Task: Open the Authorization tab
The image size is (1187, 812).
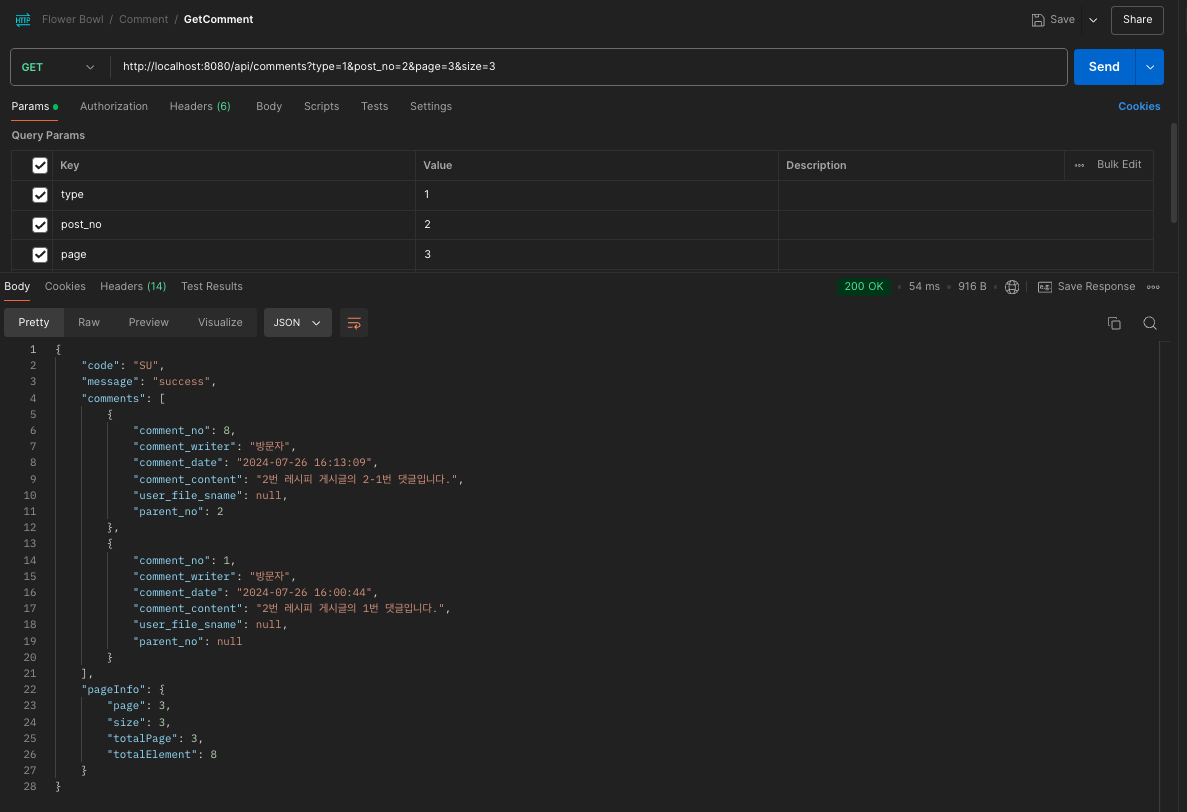Action: click(x=114, y=107)
